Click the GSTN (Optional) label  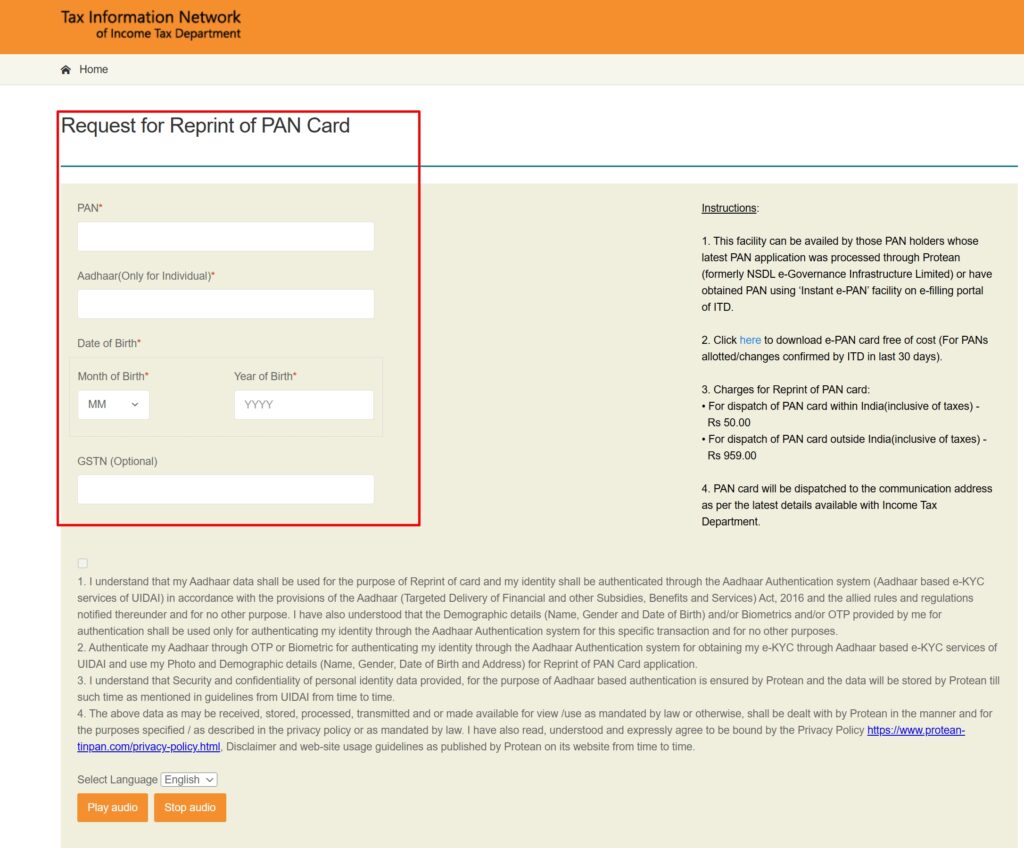117,461
